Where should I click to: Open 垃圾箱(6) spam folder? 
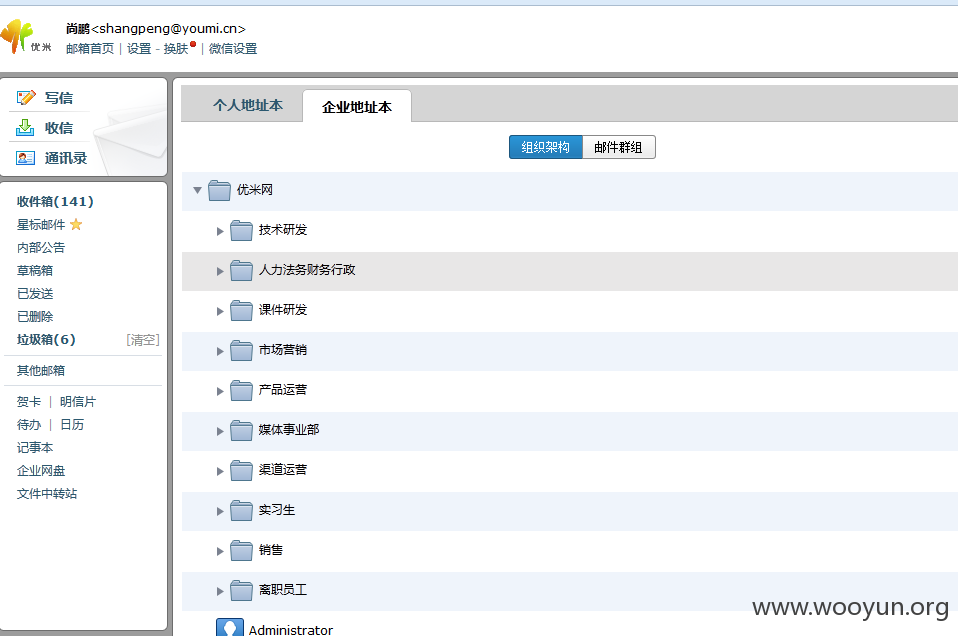[x=46, y=340]
